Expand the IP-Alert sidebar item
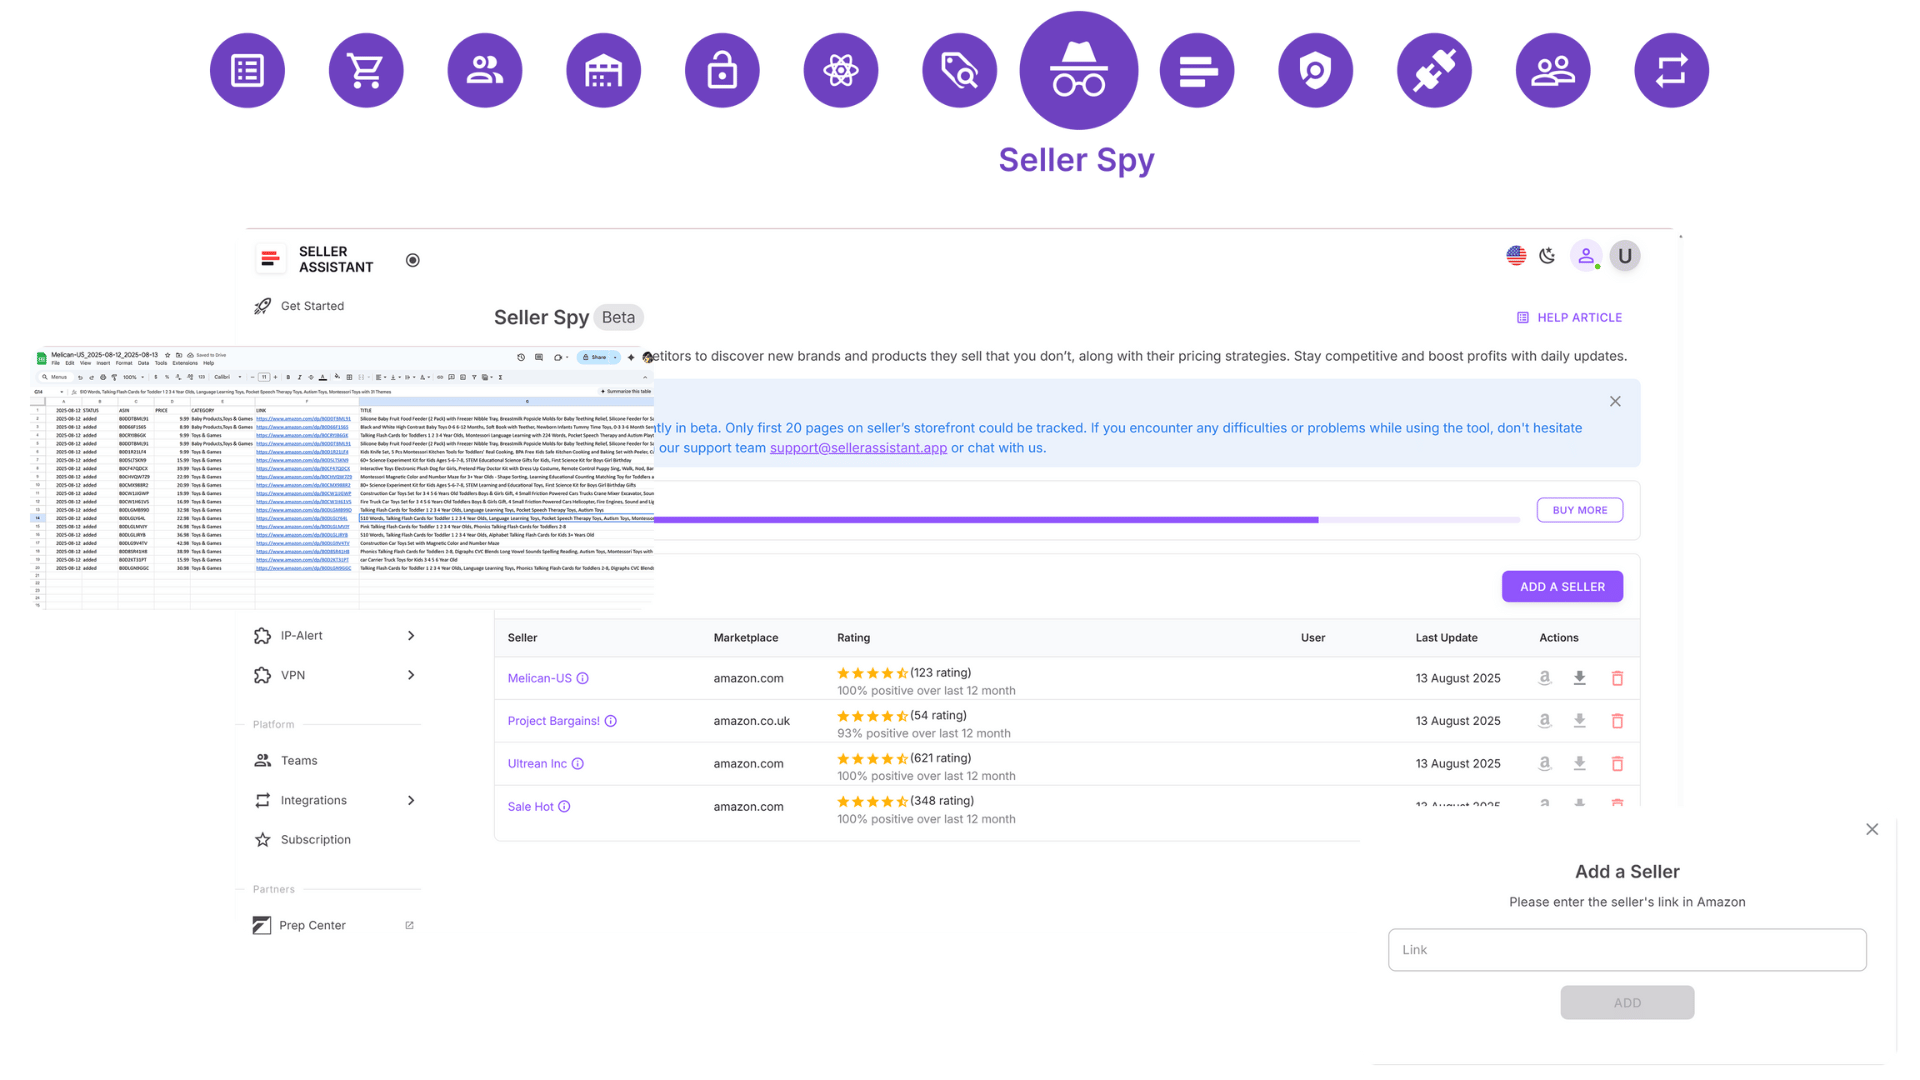Viewport: 1920px width, 1080px height. [x=300, y=635]
